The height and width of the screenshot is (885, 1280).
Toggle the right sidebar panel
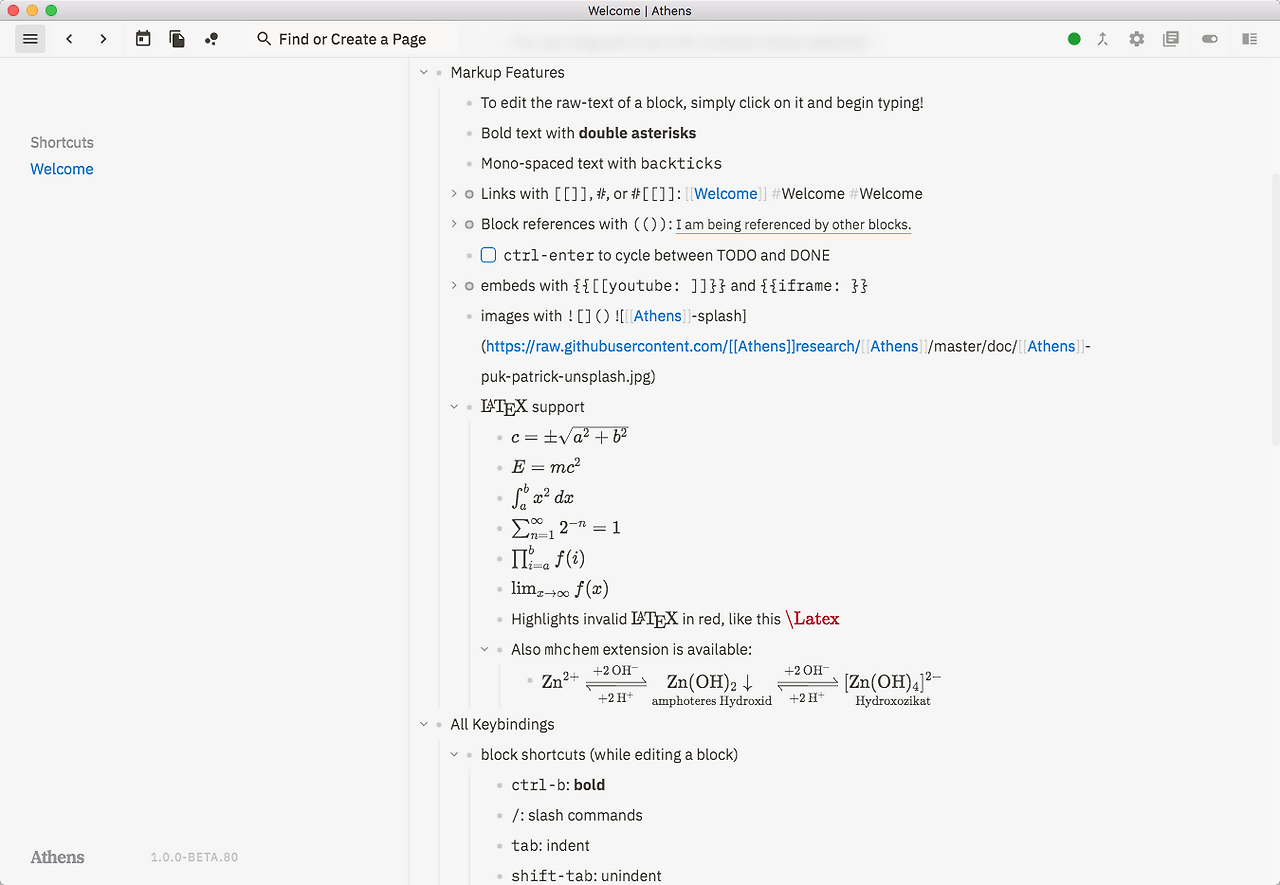point(1249,39)
